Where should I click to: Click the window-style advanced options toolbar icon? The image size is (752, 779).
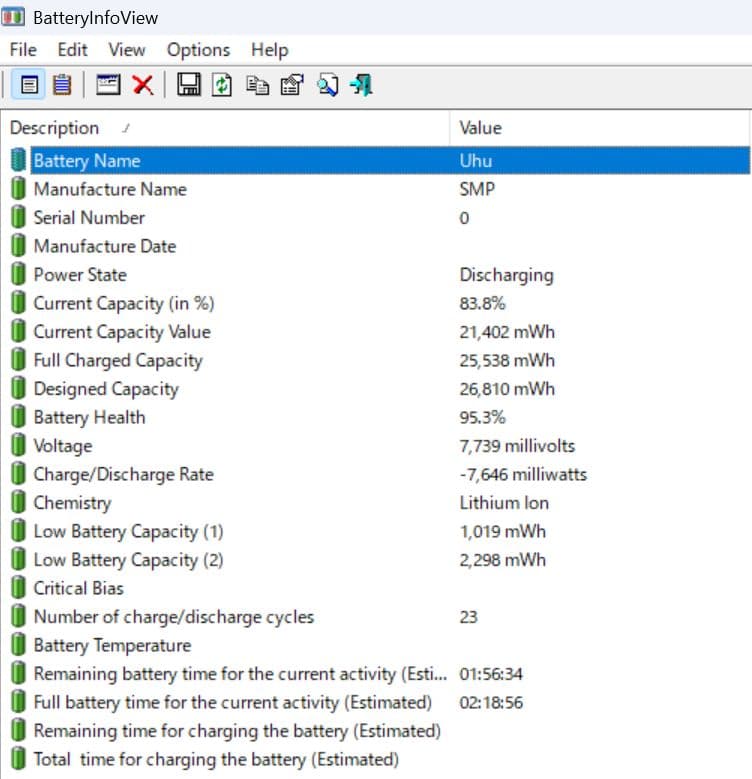point(108,86)
